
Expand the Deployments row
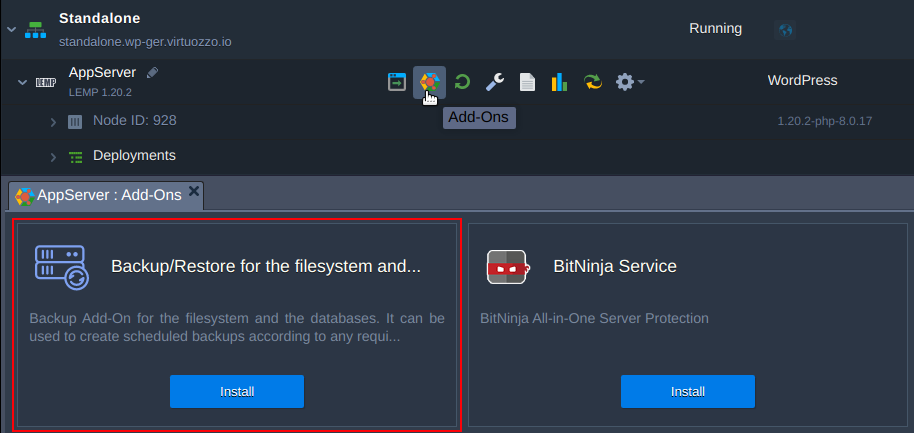coord(53,157)
